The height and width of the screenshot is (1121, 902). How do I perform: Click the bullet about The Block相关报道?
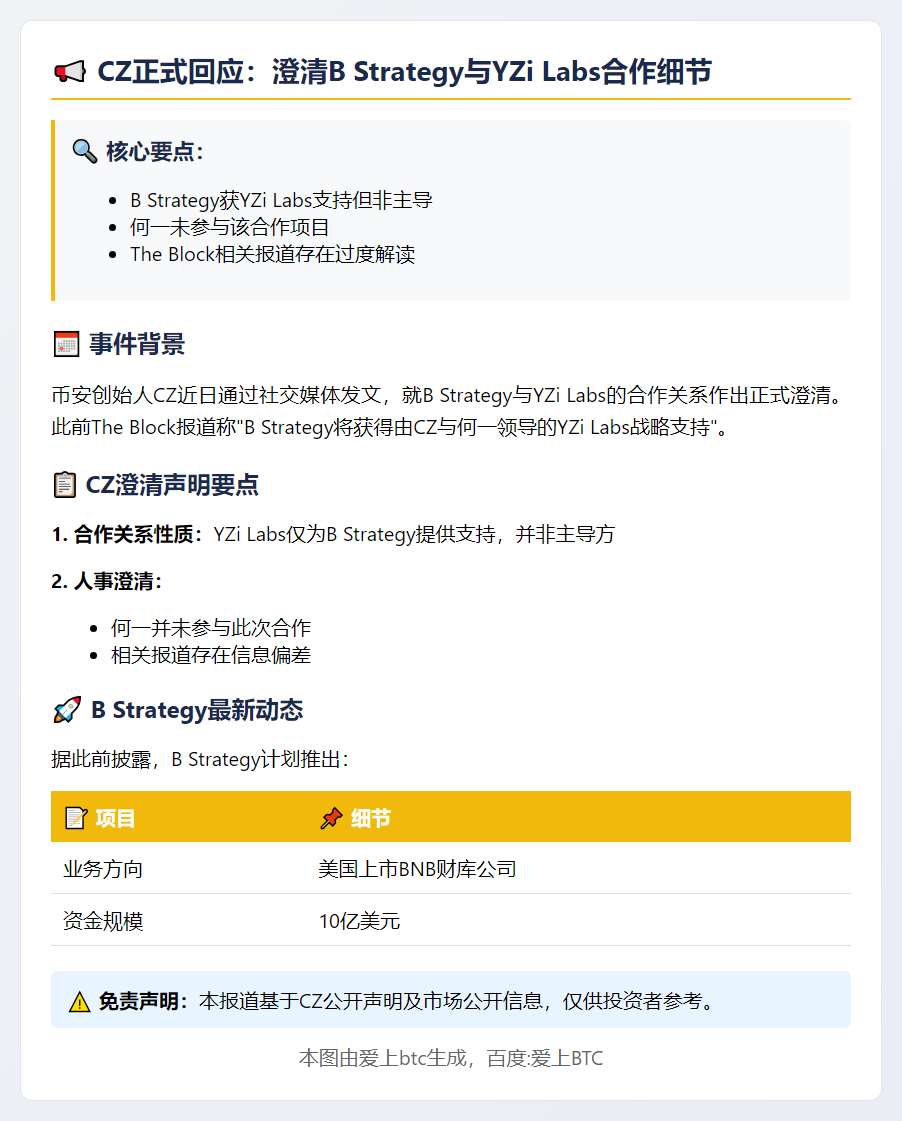272,254
